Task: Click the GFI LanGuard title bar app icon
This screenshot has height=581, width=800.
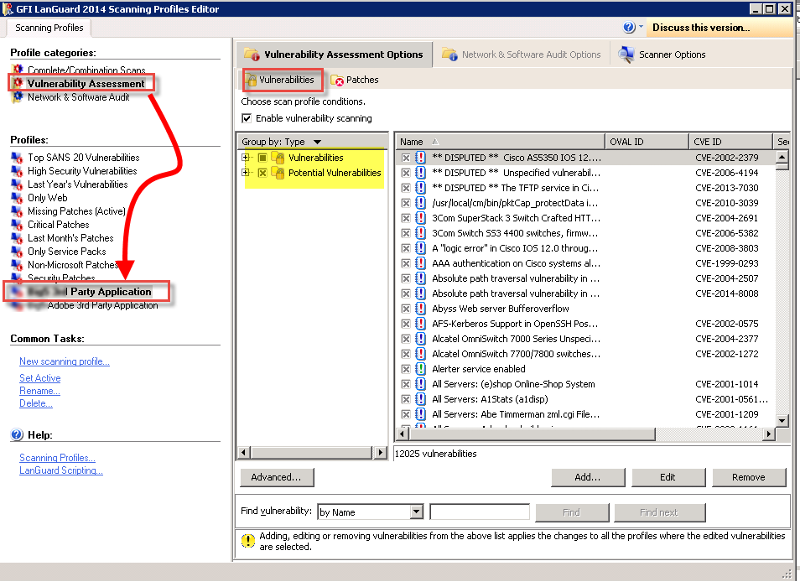Action: [x=7, y=9]
